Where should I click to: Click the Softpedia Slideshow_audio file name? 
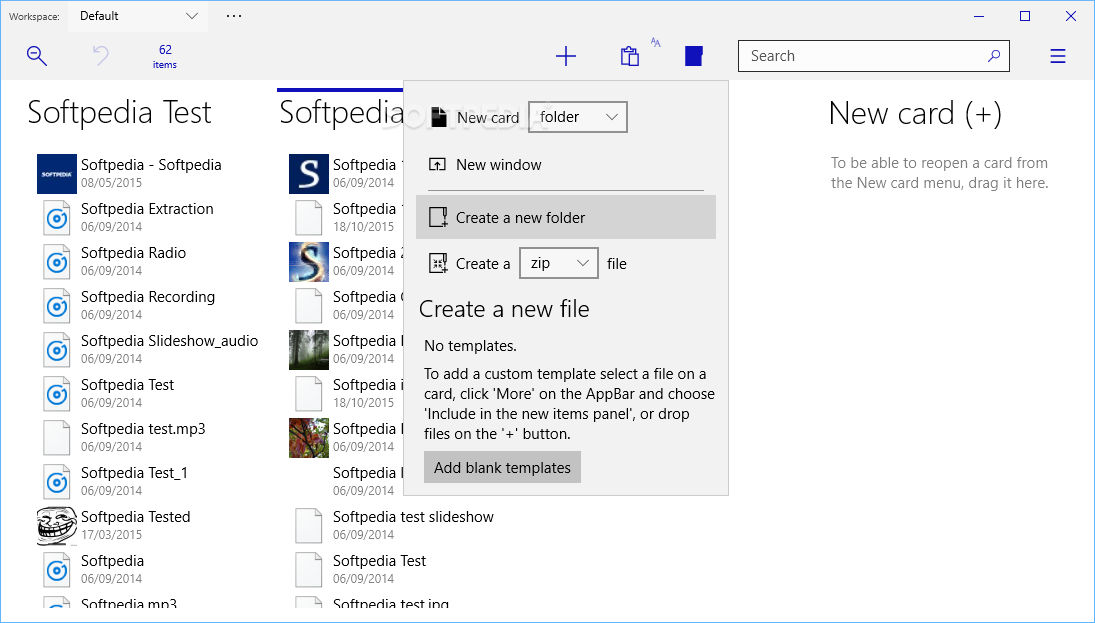(x=170, y=341)
